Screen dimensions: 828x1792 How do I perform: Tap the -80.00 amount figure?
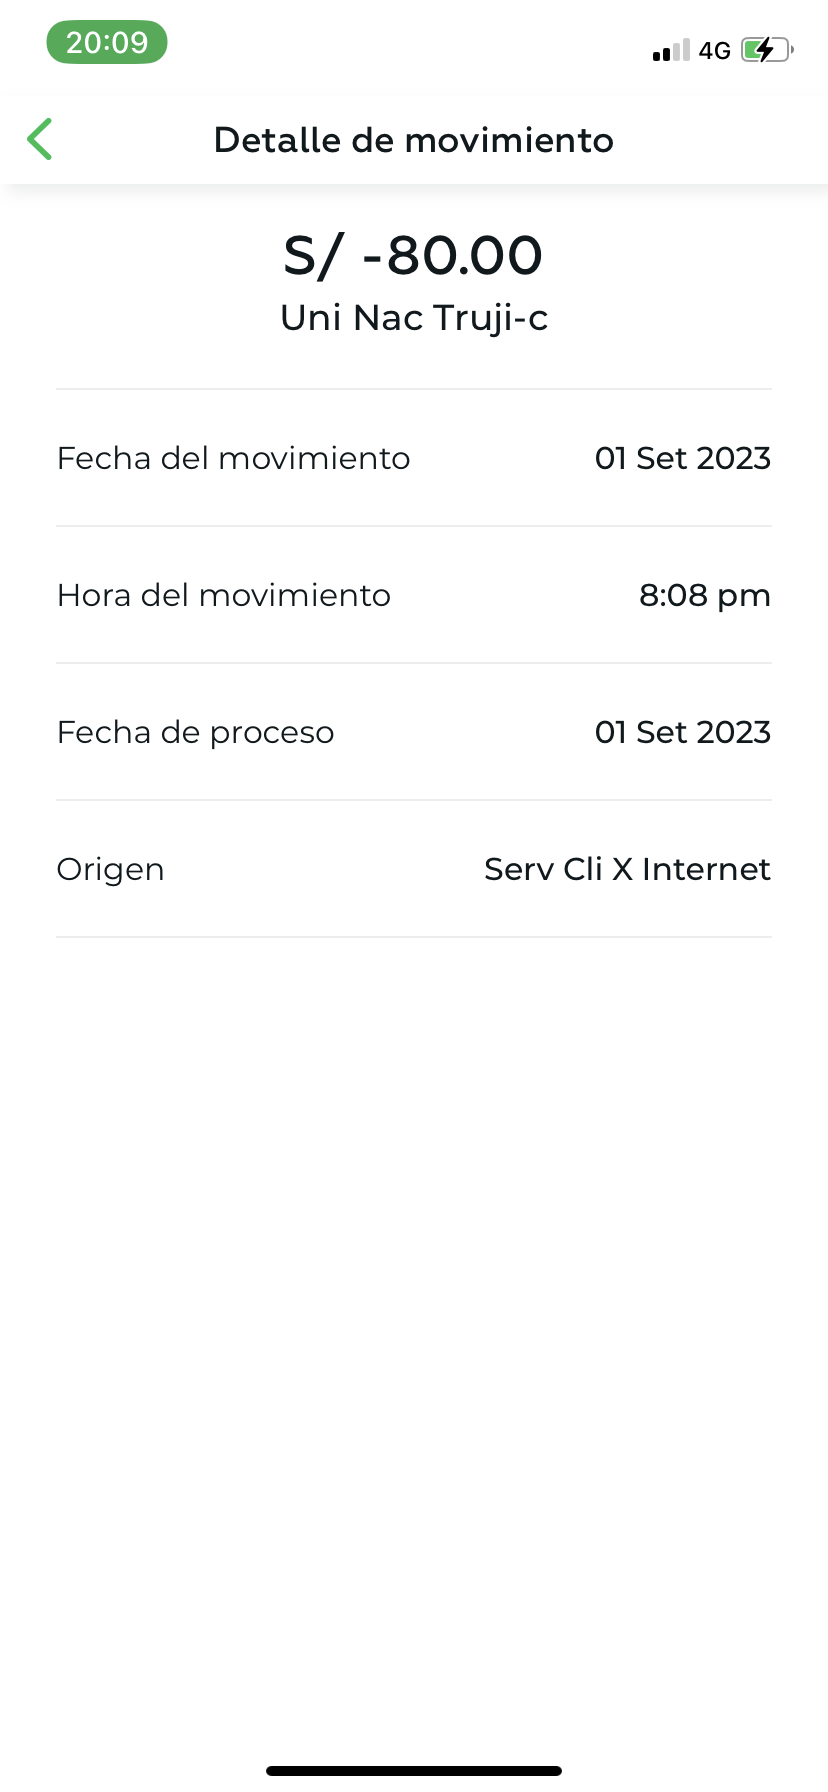click(453, 256)
